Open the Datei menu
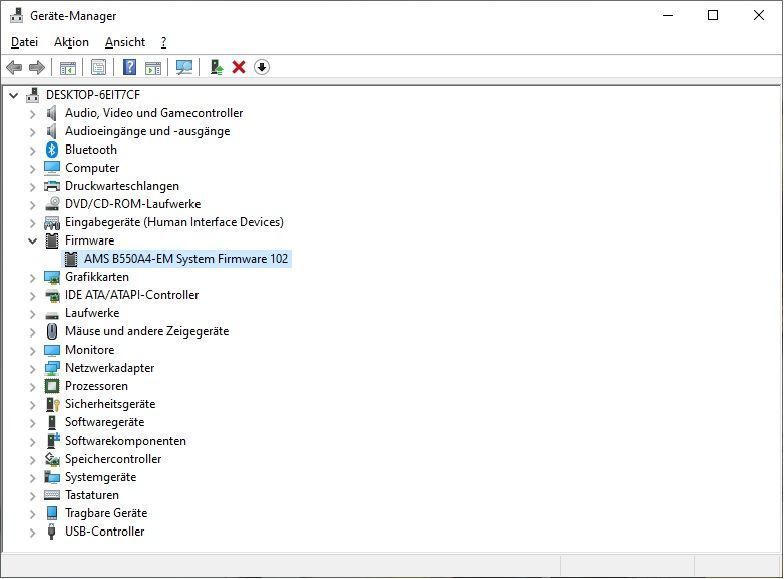Image resolution: width=784 pixels, height=579 pixels. coord(24,42)
